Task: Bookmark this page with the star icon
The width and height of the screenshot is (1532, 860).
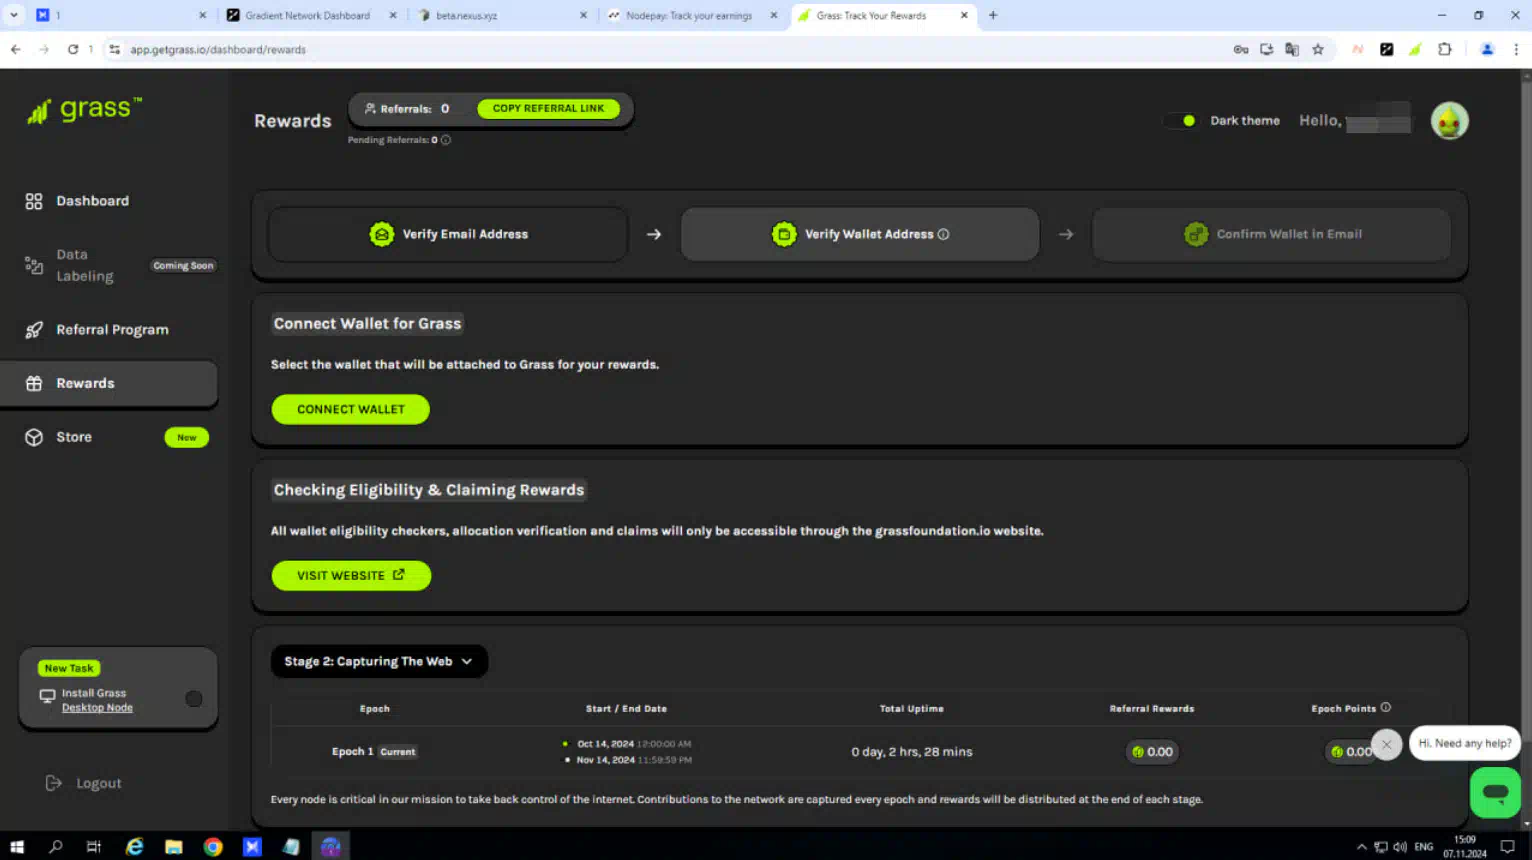Action: tap(1318, 49)
